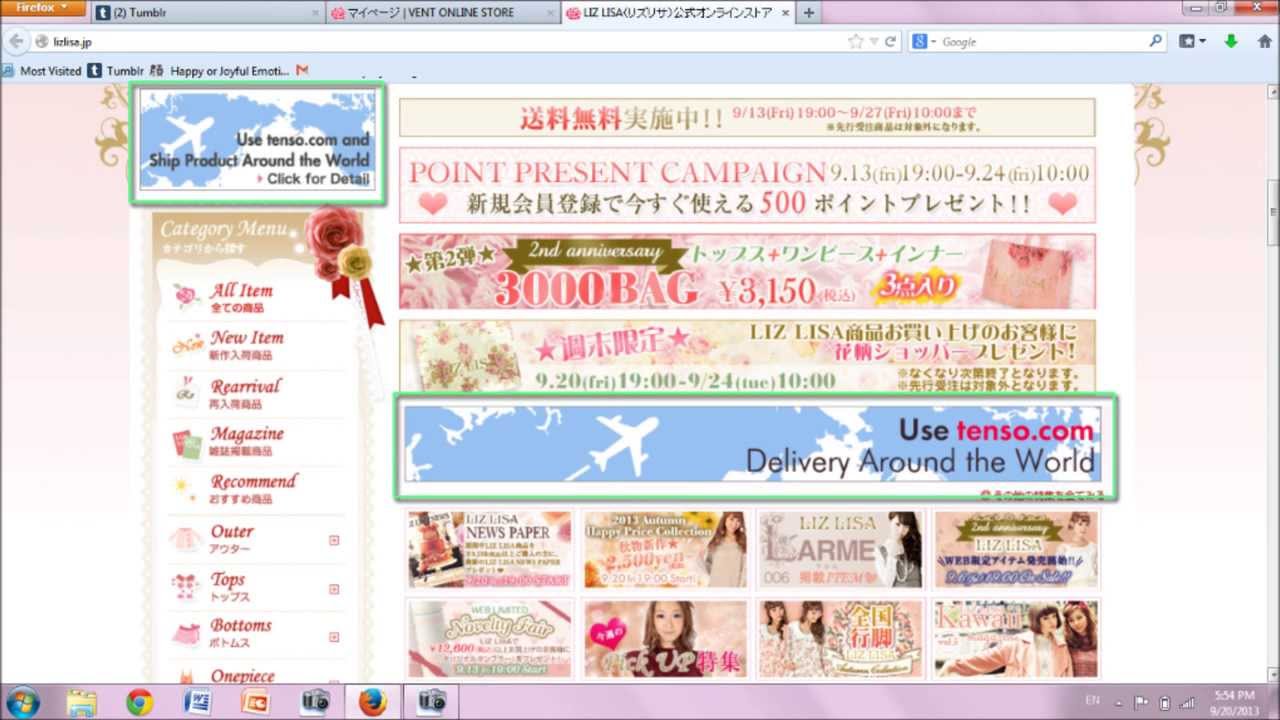The height and width of the screenshot is (720, 1280).
Task: Open the Recommend category
Action: coord(254,489)
